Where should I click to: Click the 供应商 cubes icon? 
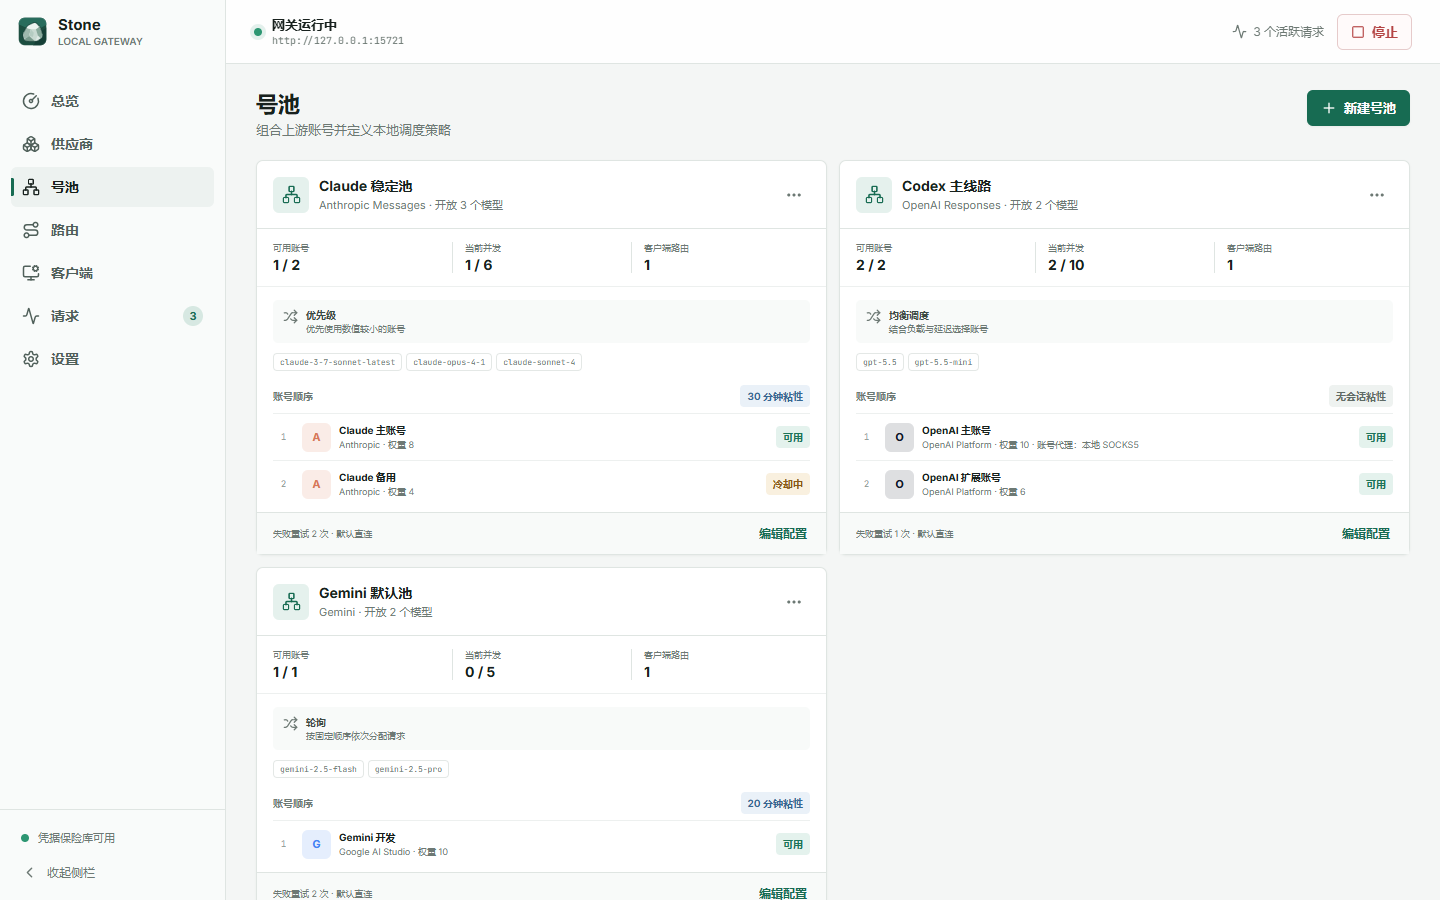pyautogui.click(x=31, y=144)
